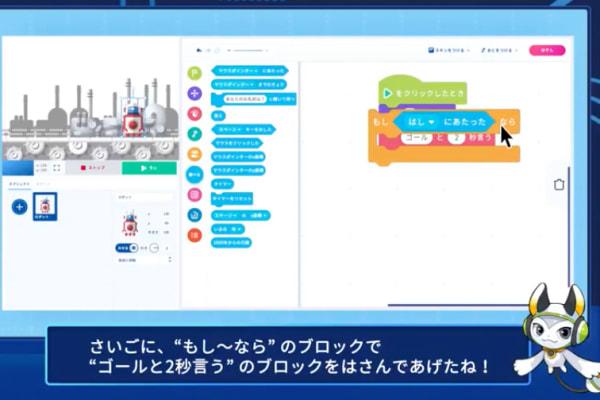The image size is (600, 400).
Task: Select the タイマー reporter palette block
Action: (x=222, y=184)
